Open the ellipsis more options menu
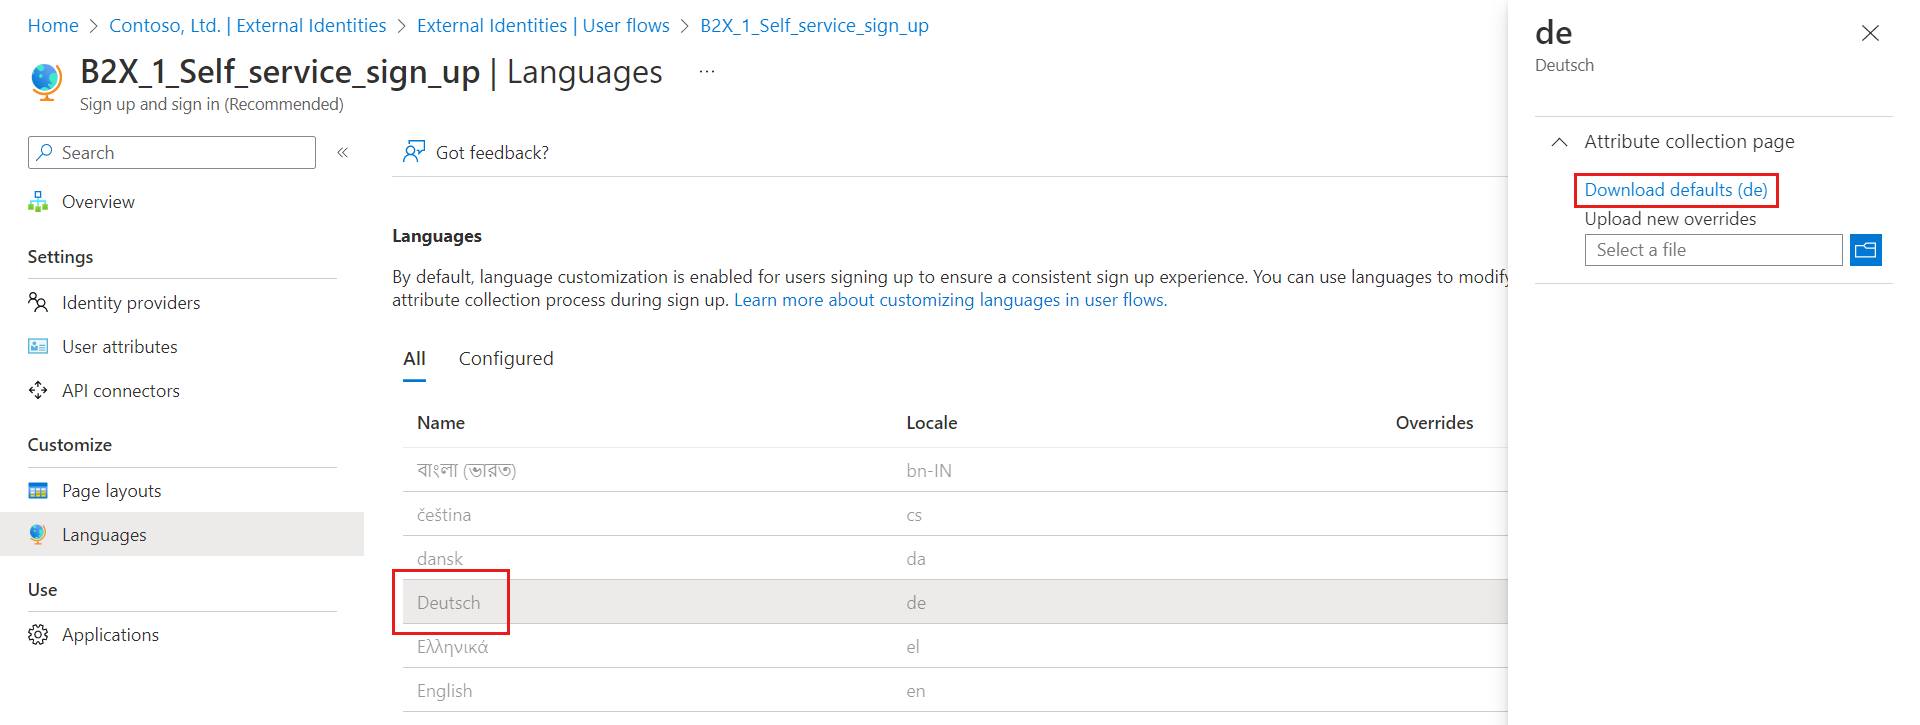Image resolution: width=1920 pixels, height=725 pixels. pos(707,72)
